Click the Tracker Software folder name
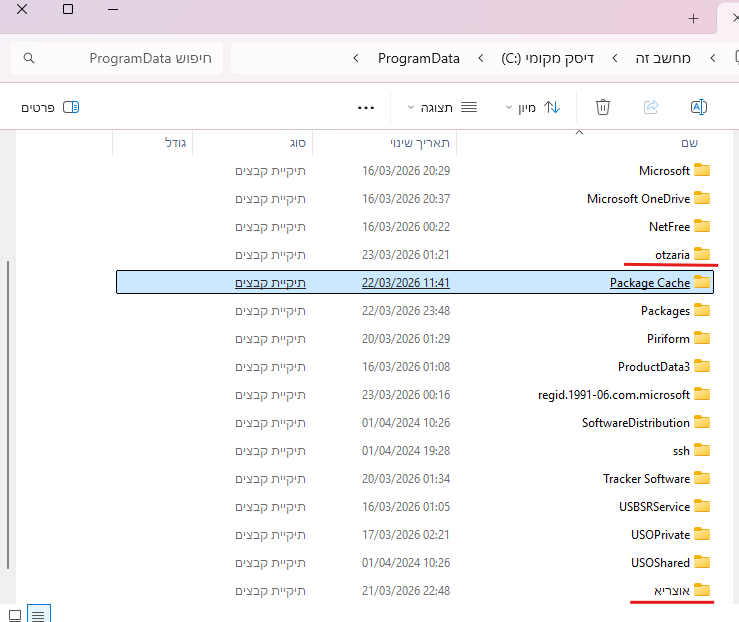 (646, 479)
